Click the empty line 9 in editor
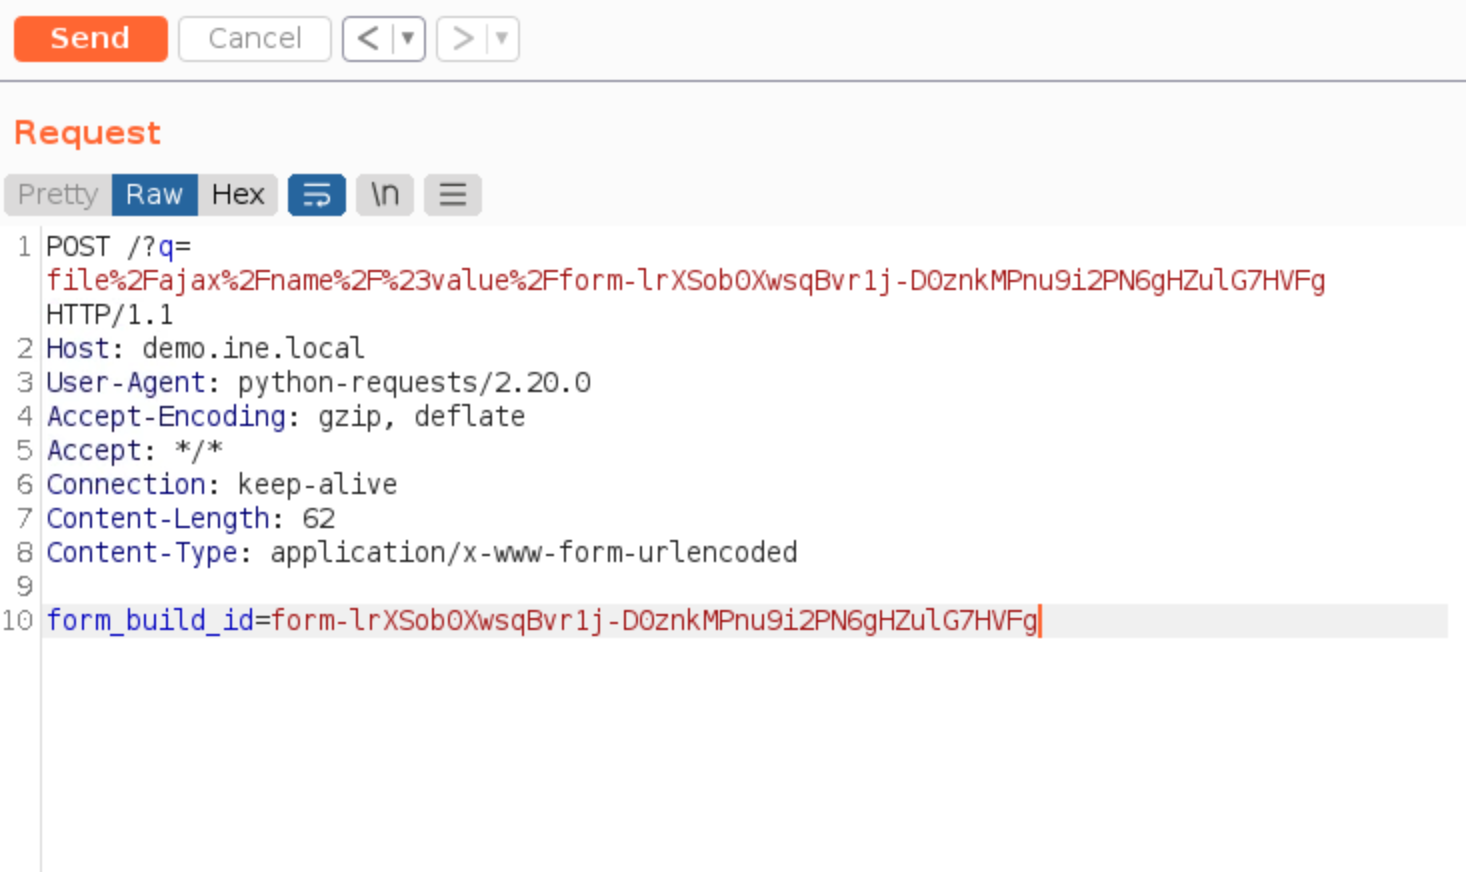 tap(745, 587)
